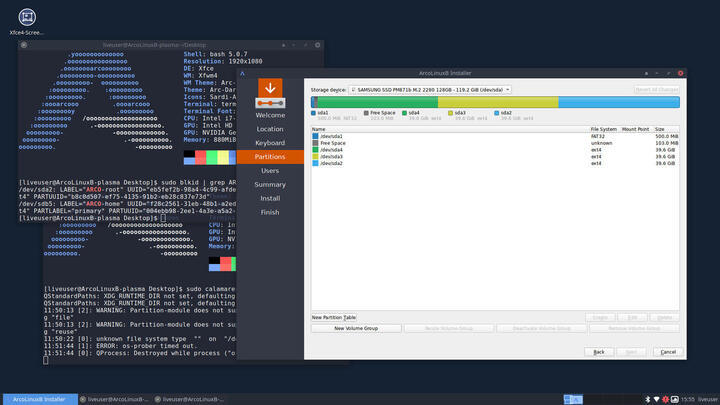The height and width of the screenshot is (405, 720).
Task: Click the greyed Remove Volume Group button
Action: (634, 328)
